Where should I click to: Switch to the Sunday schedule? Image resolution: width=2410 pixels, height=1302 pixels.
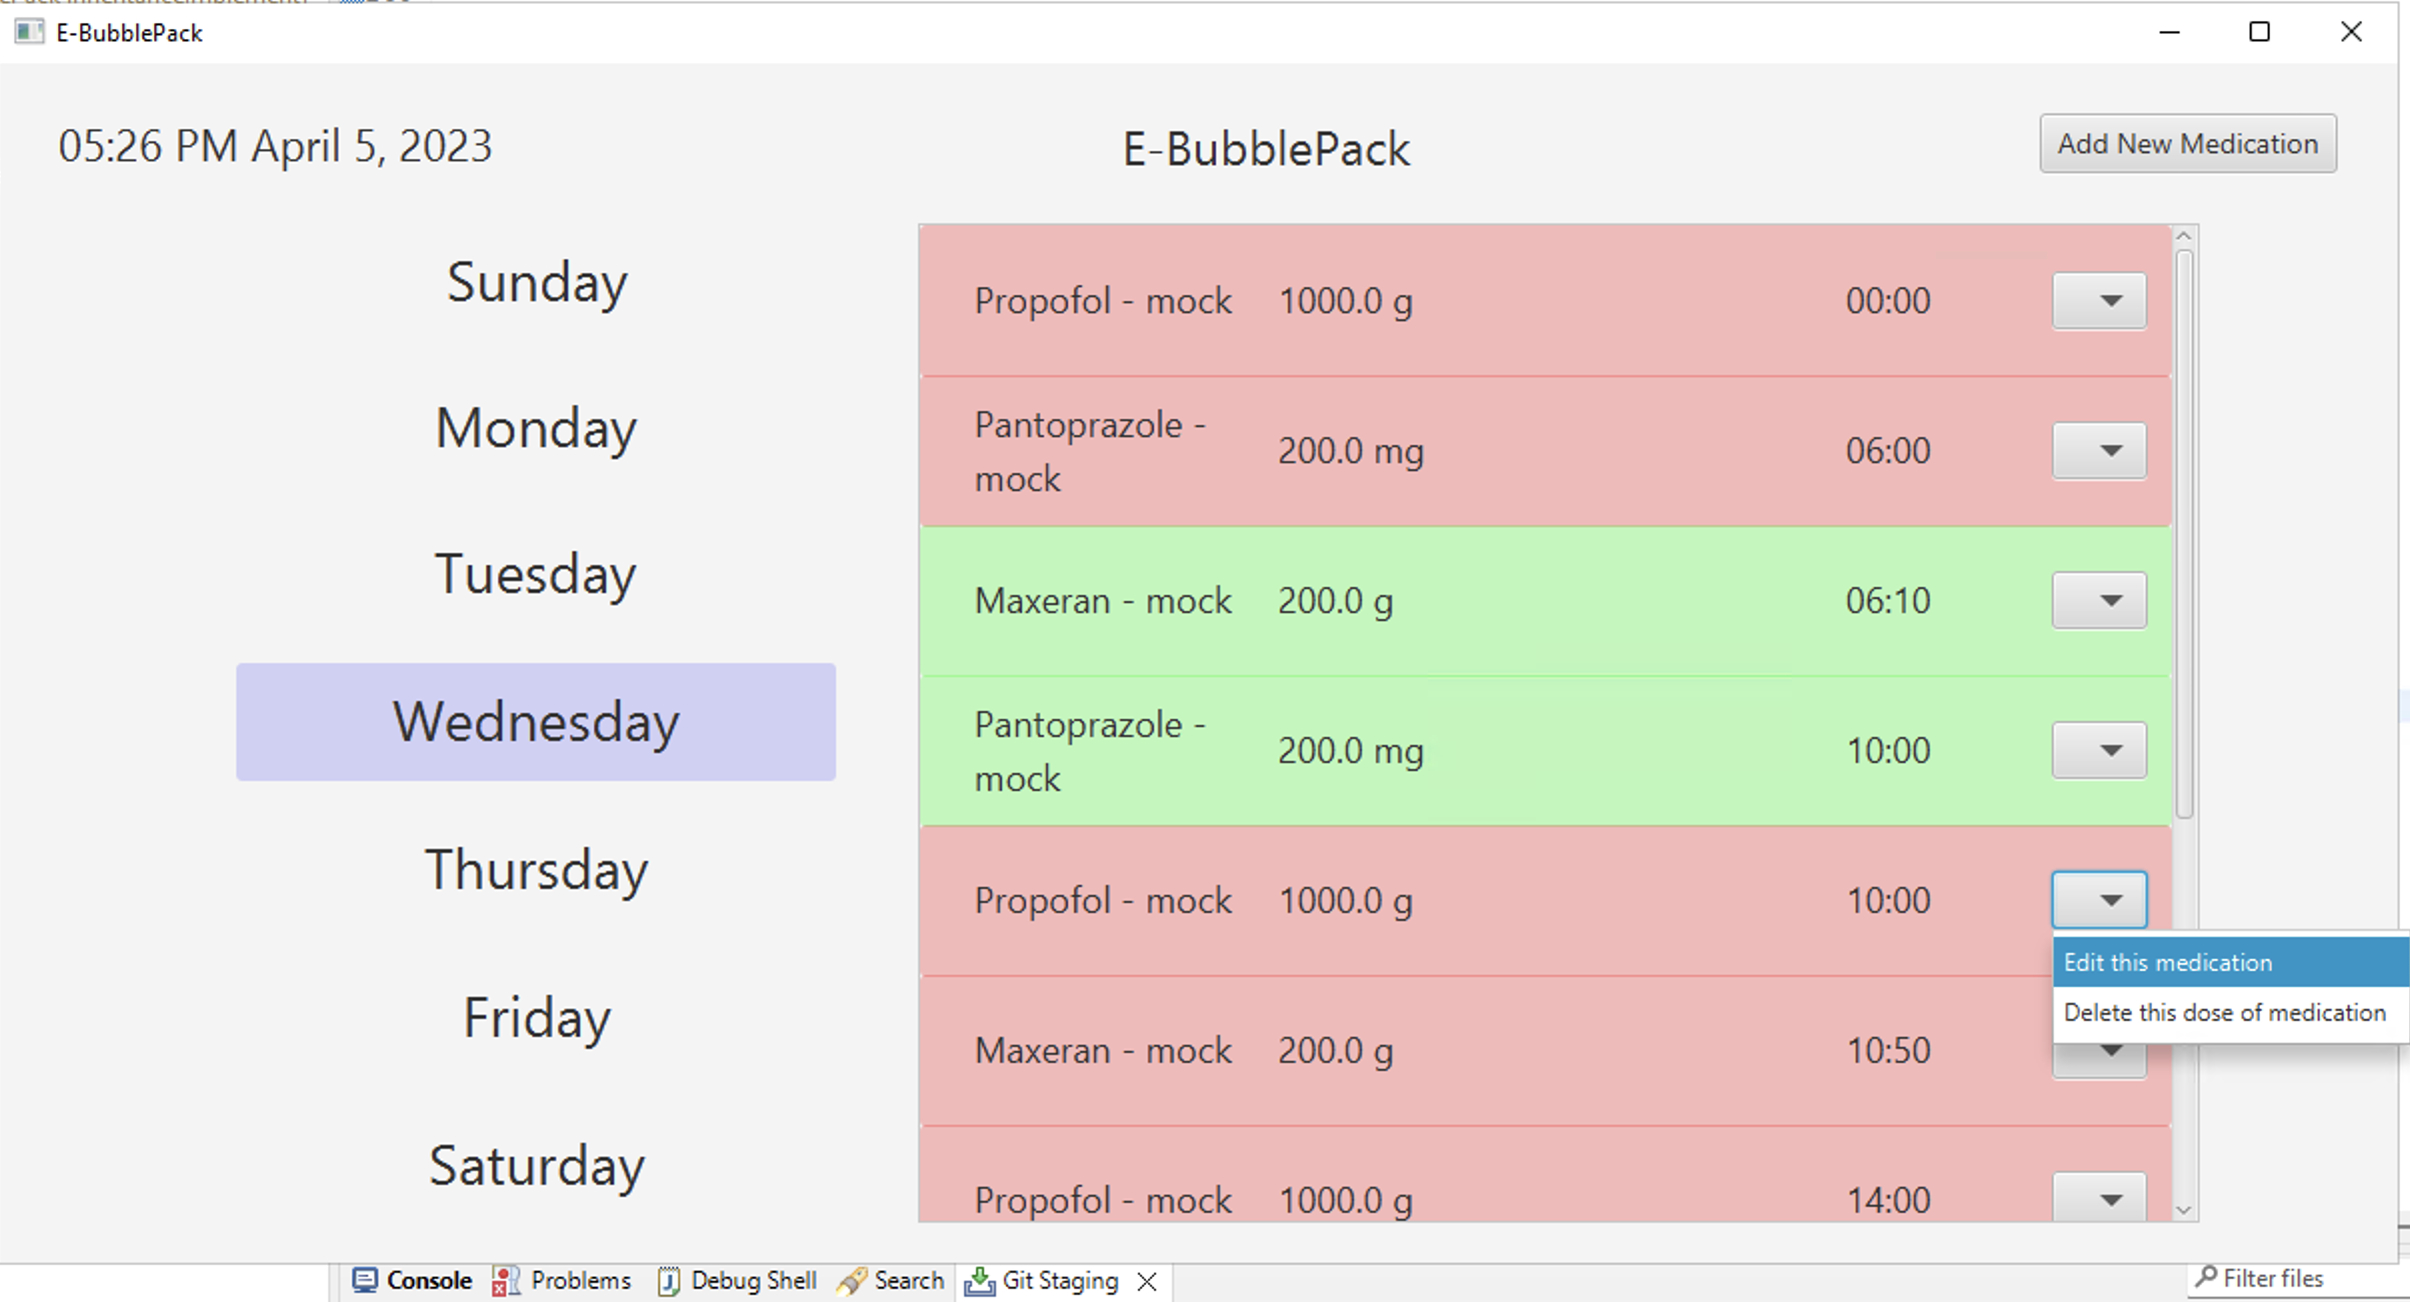point(536,281)
